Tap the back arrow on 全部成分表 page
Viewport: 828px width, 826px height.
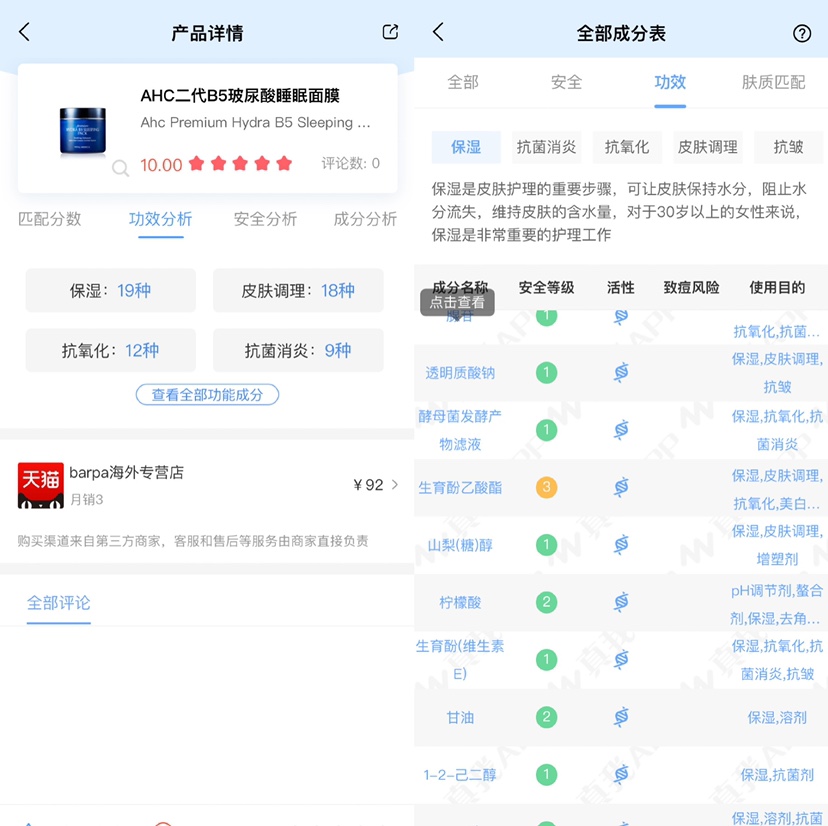coord(436,33)
